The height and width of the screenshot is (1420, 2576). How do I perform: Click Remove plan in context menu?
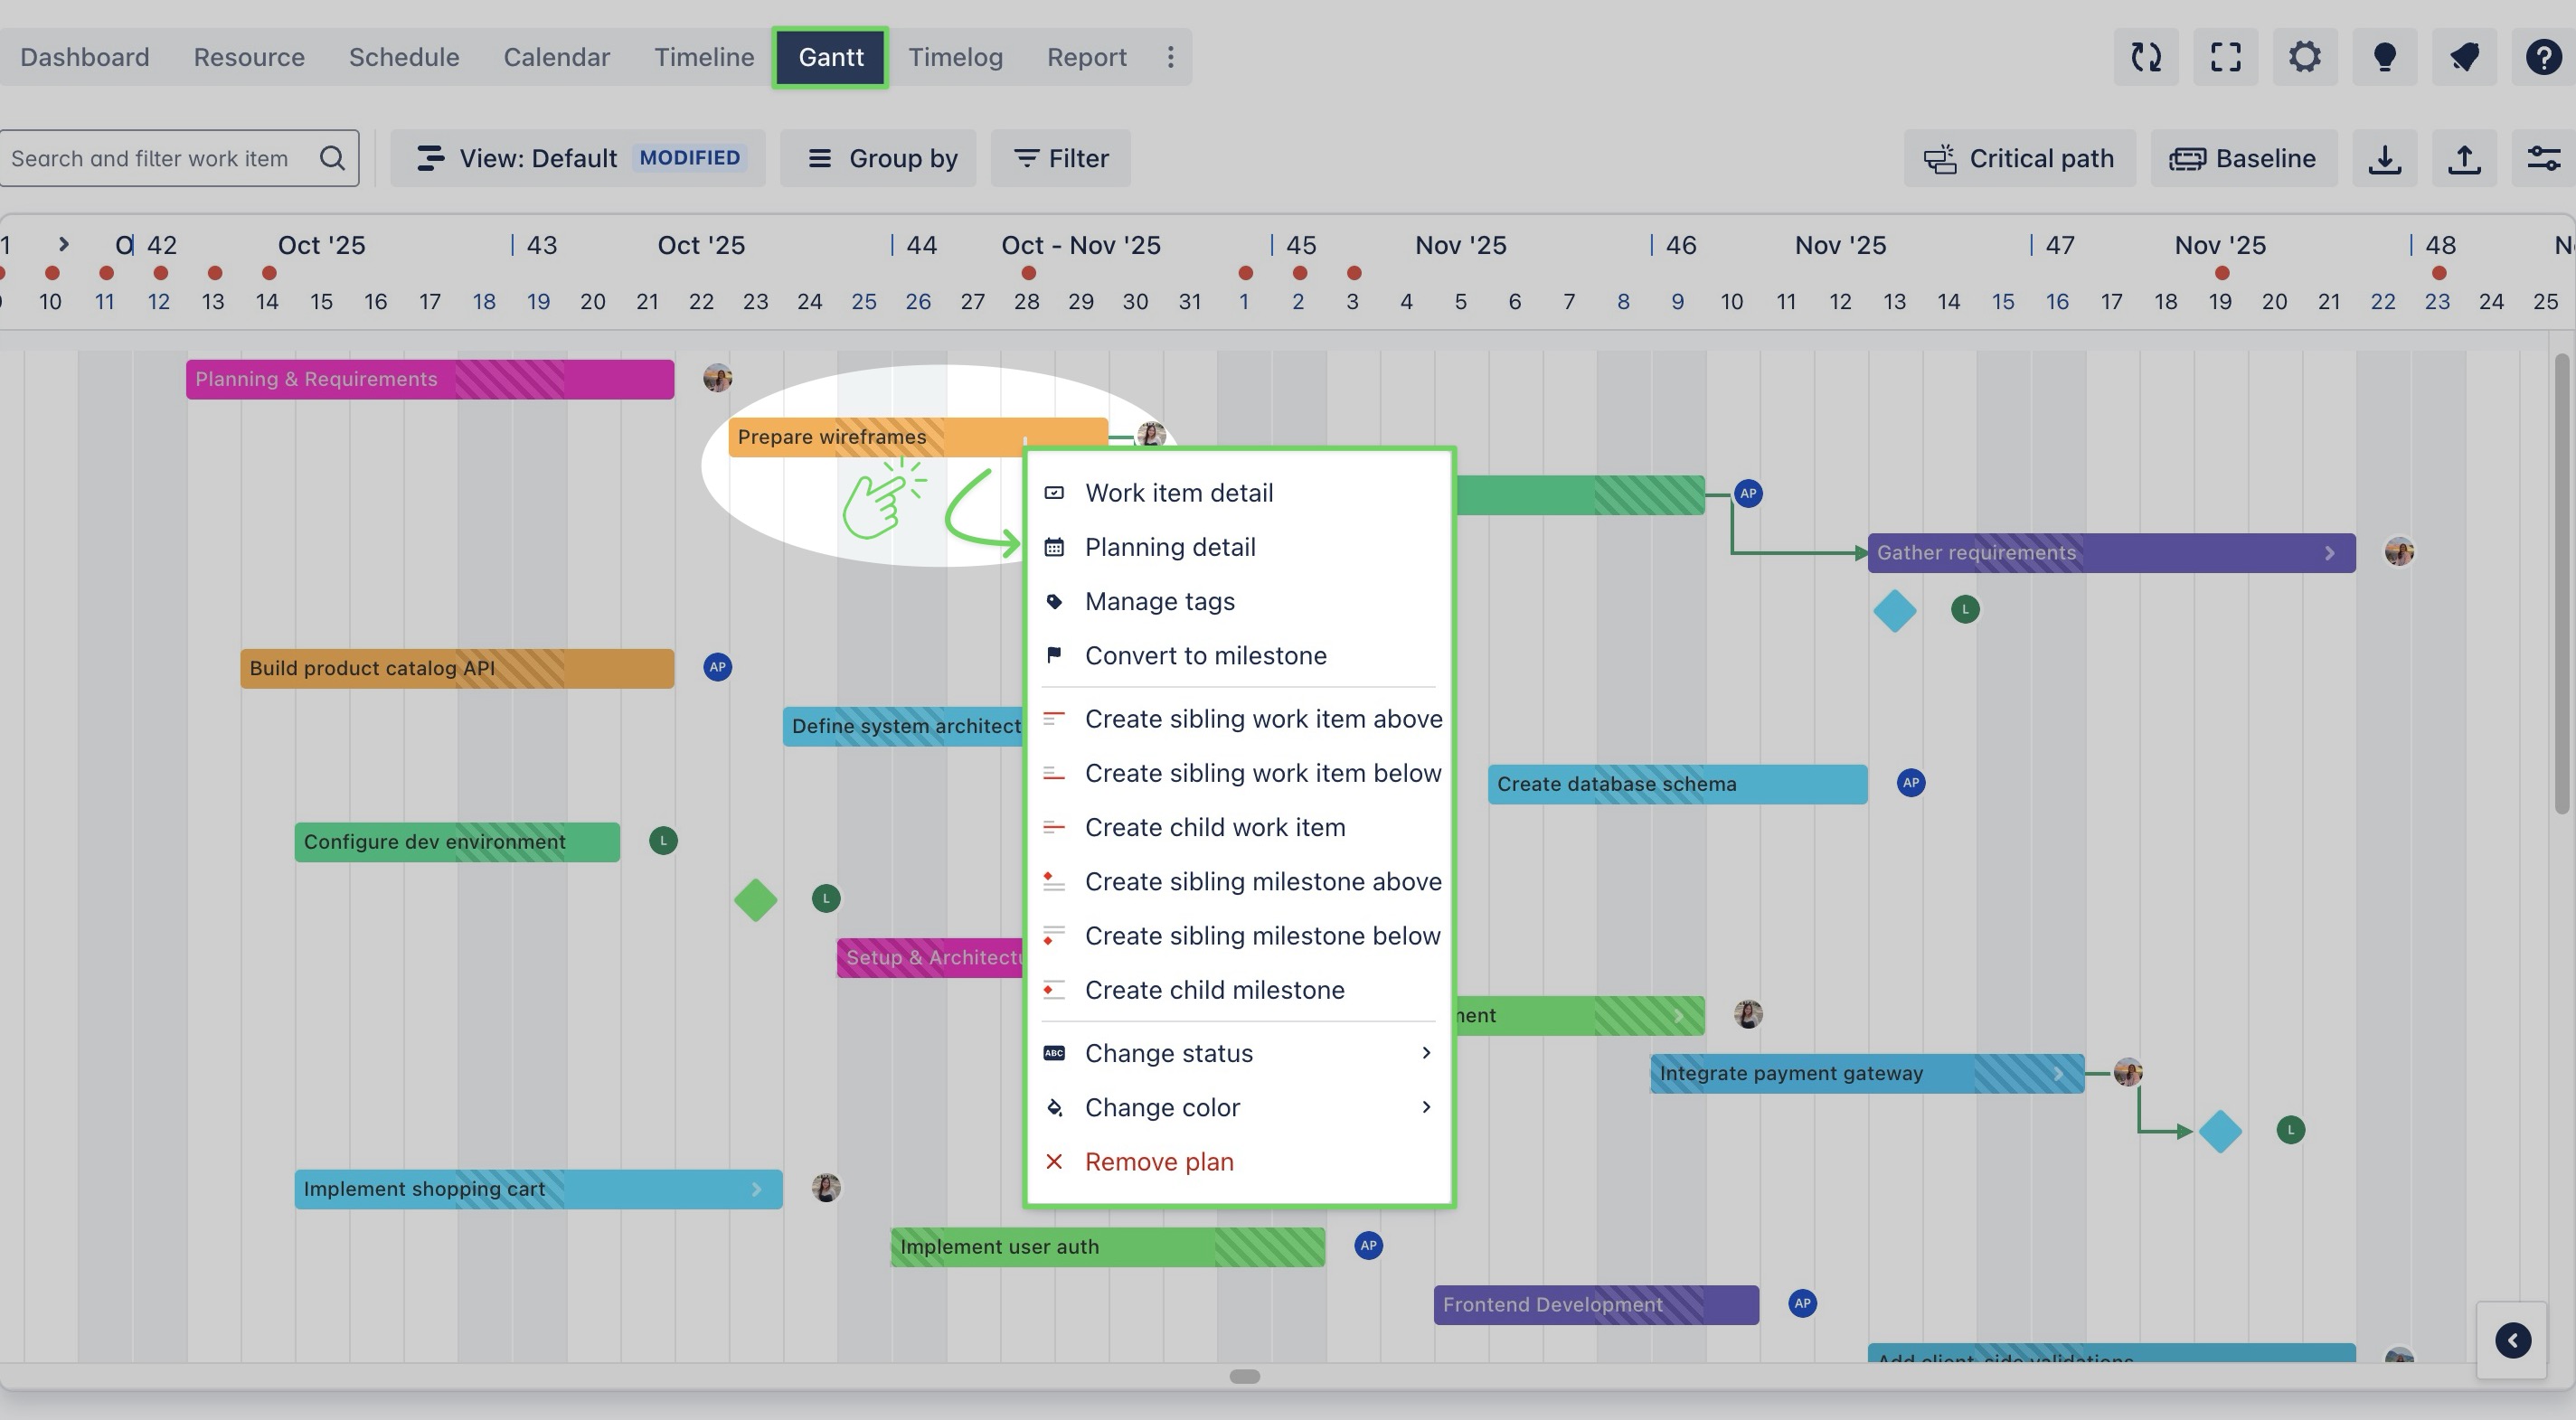pos(1158,1161)
